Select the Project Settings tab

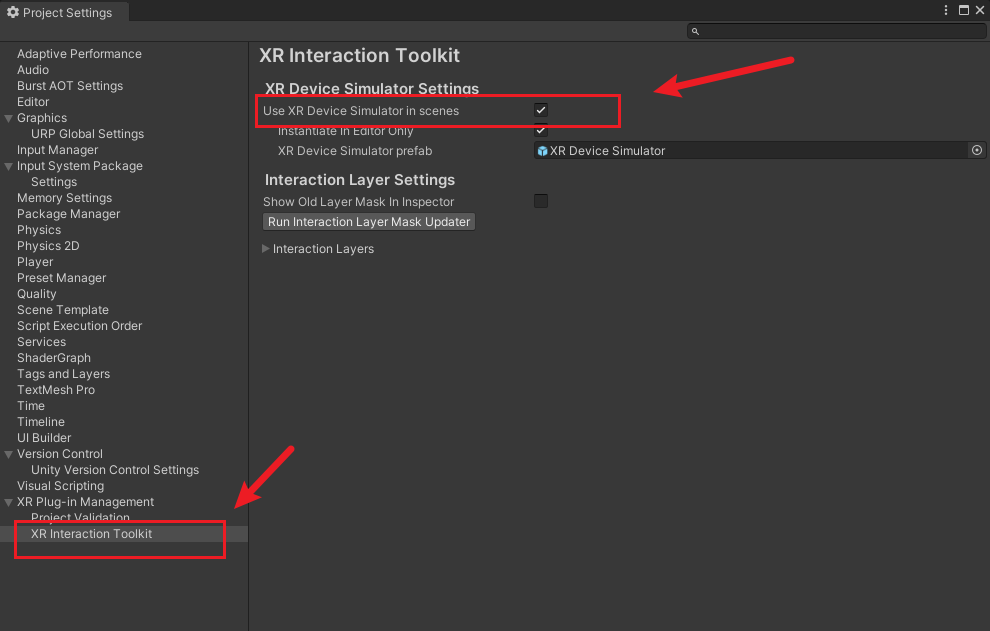64,12
